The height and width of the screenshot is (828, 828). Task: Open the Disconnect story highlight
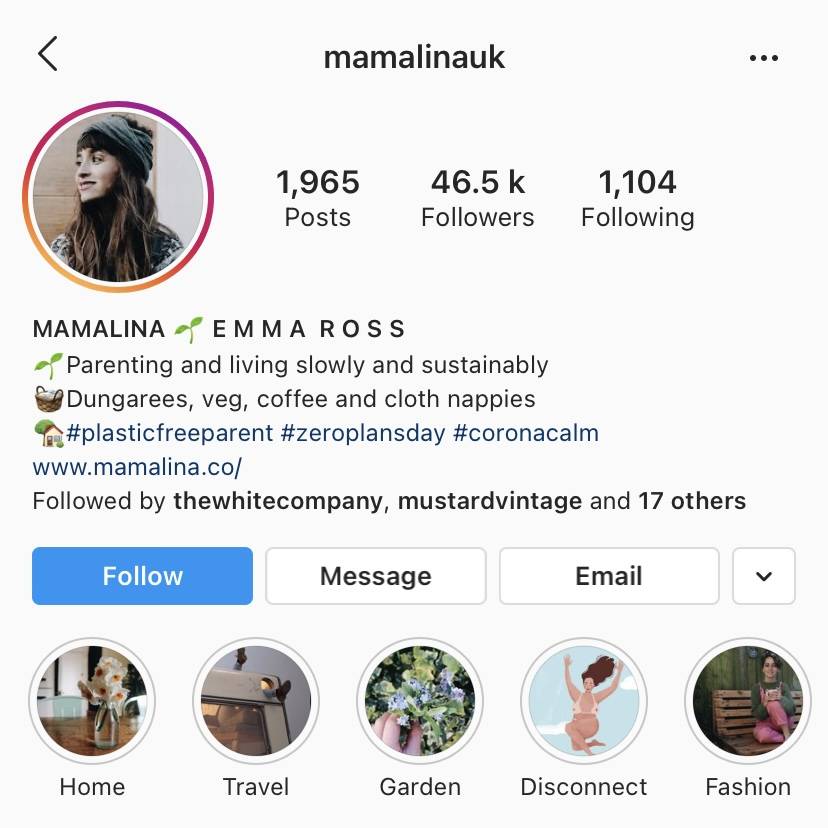tap(584, 701)
